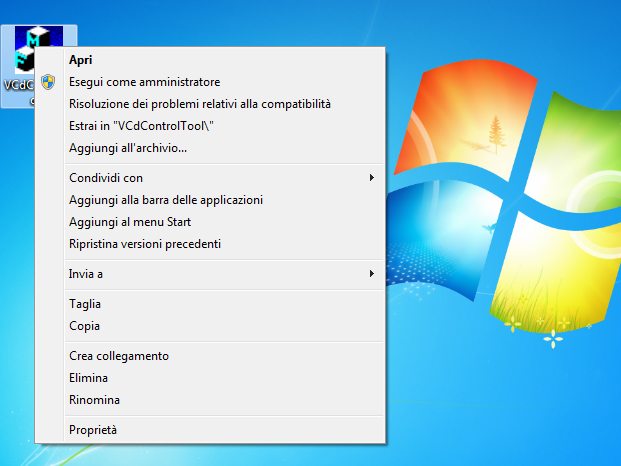Select Risoluzione dei problemi relativi alla compatibilità
The height and width of the screenshot is (466, 621).
199,104
